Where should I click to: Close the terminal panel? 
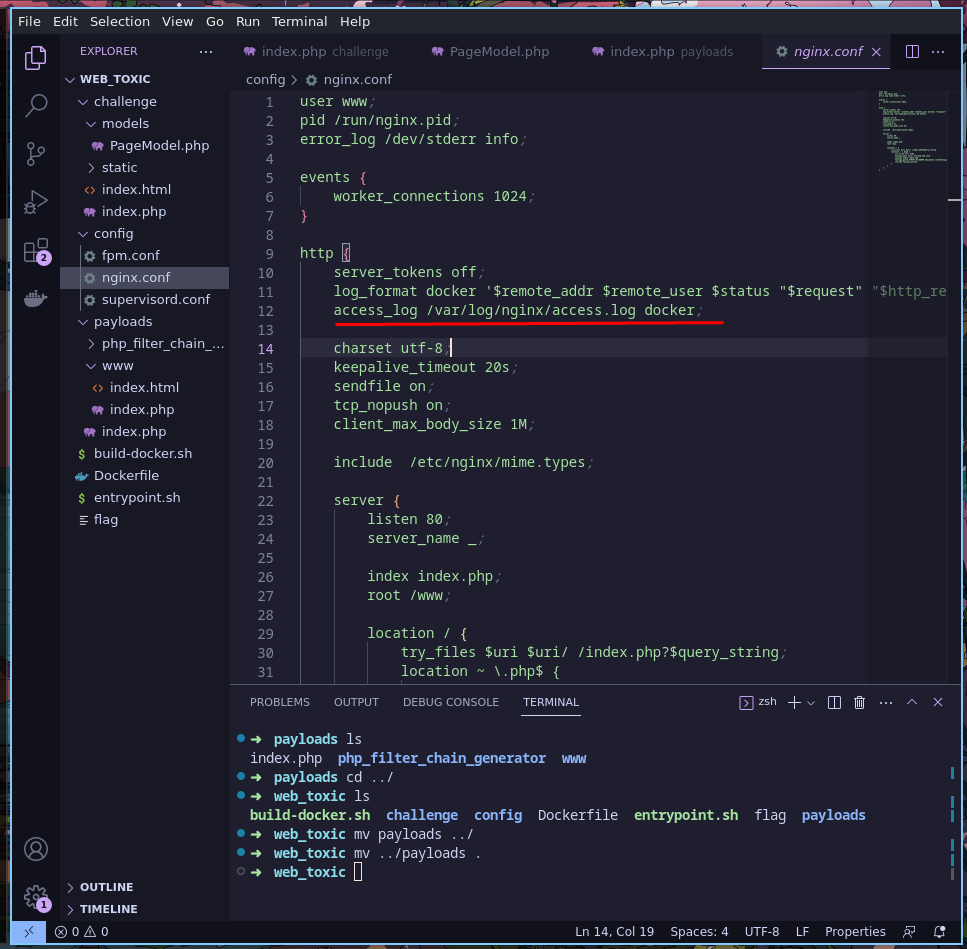click(938, 703)
